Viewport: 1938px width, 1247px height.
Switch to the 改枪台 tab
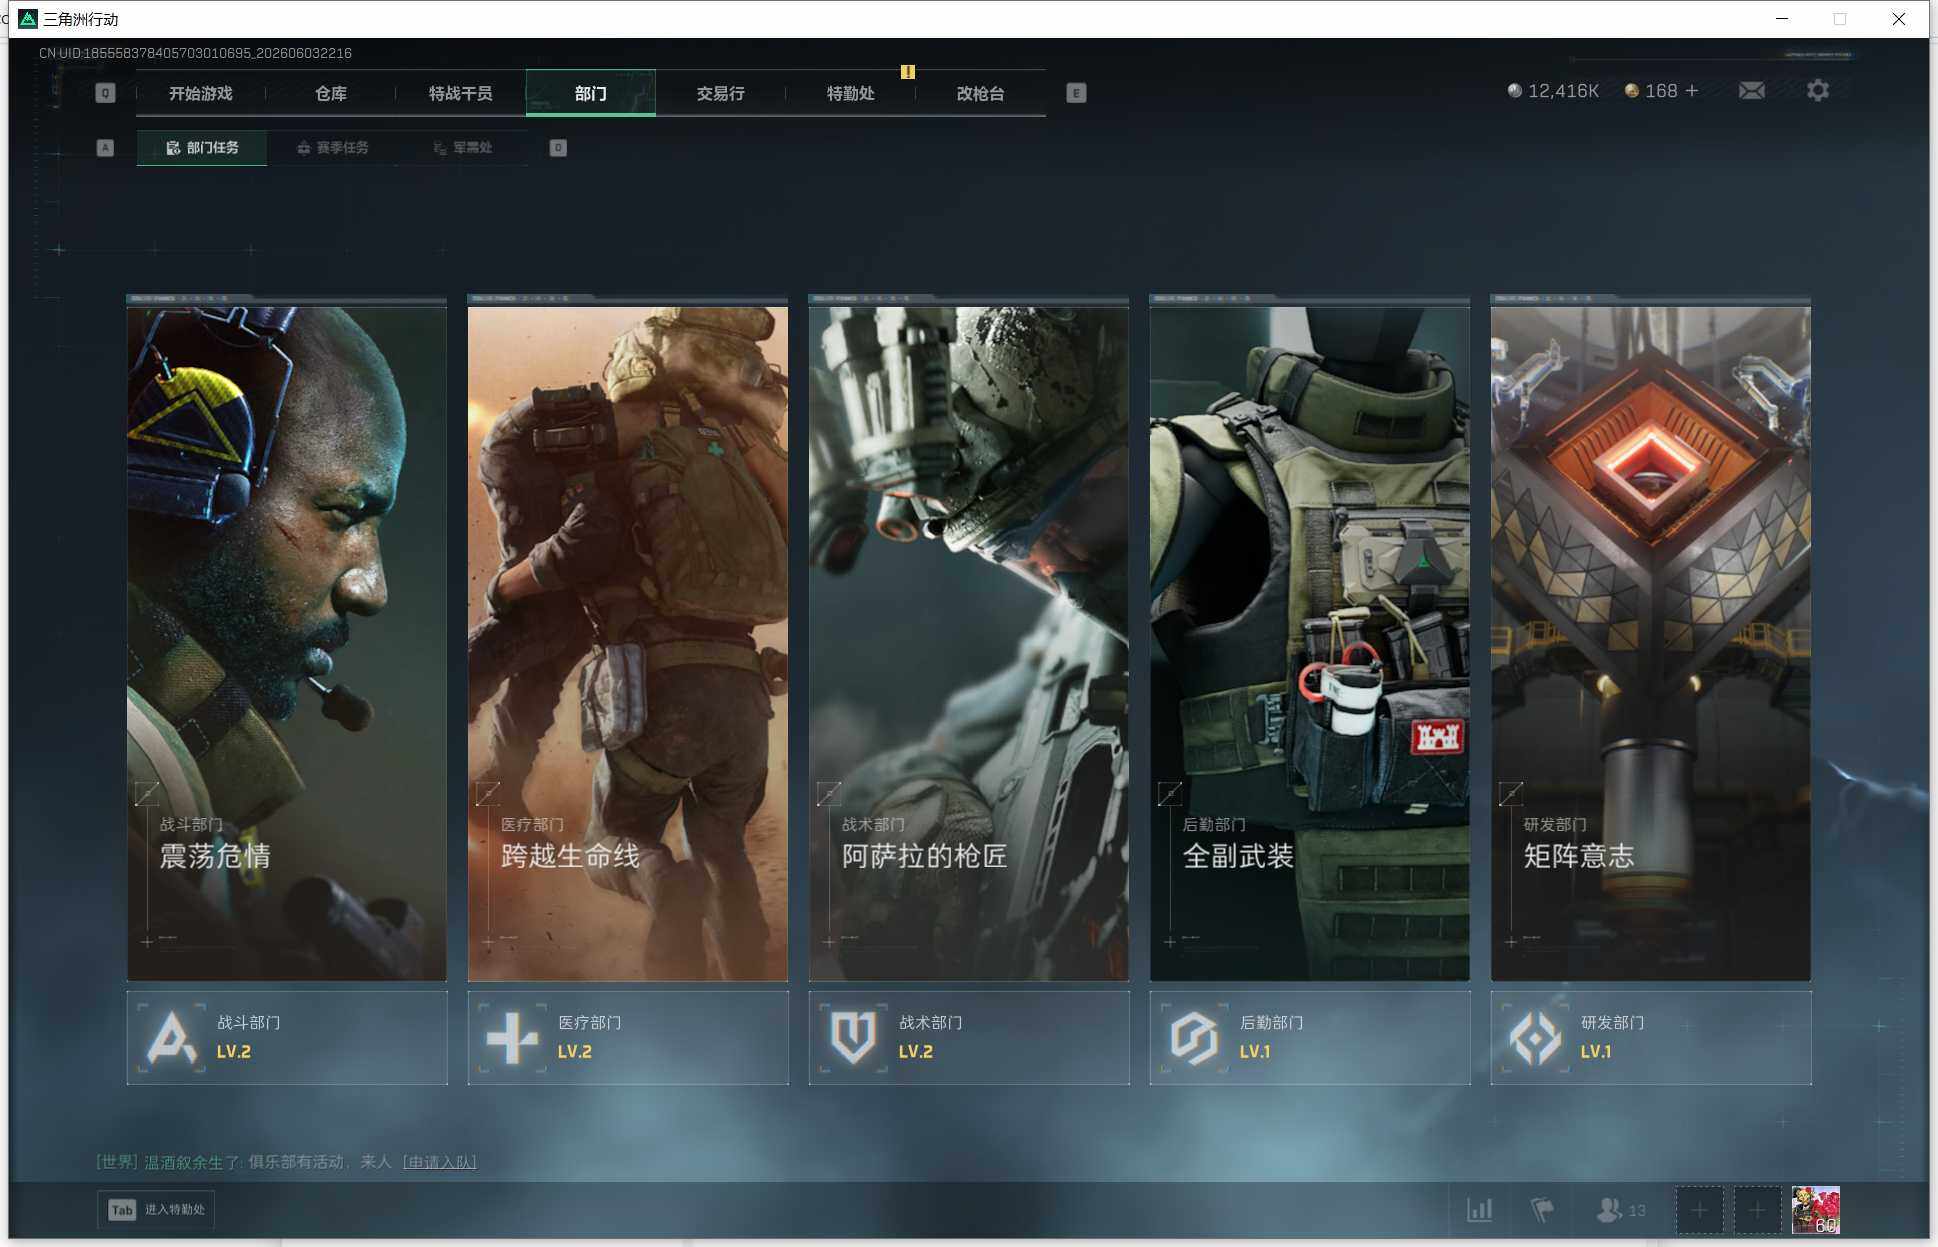pos(981,93)
